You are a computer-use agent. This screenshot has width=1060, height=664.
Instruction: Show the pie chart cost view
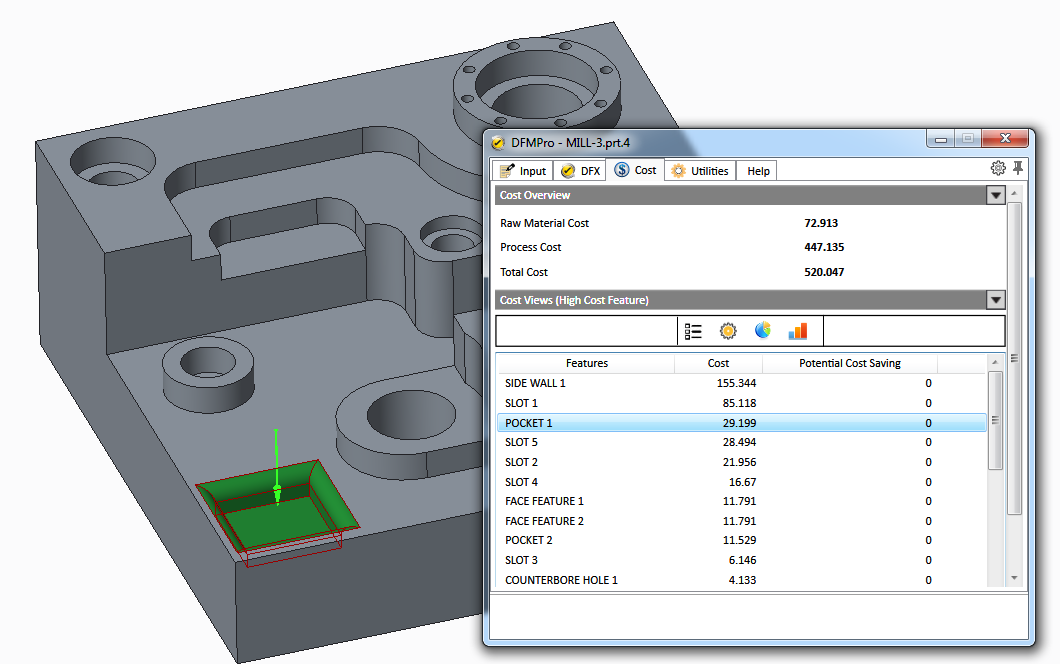coord(763,331)
